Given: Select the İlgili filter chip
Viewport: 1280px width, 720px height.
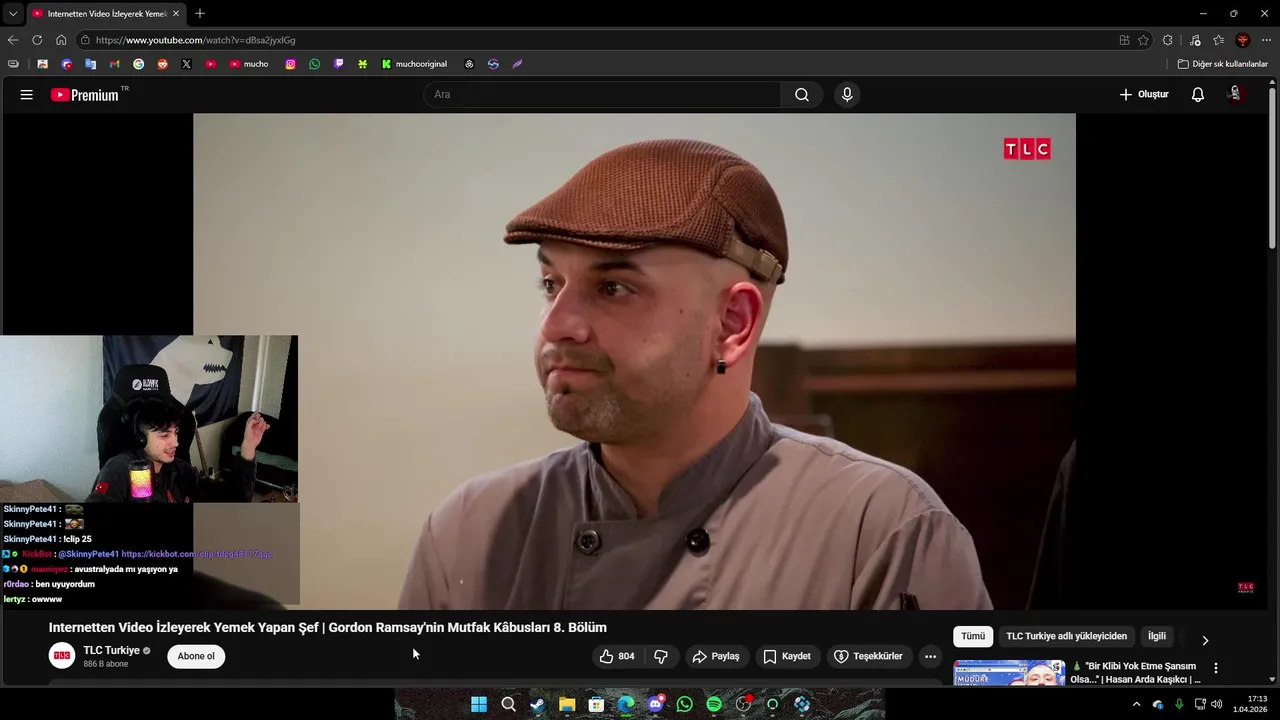Looking at the screenshot, I should pos(1157,636).
